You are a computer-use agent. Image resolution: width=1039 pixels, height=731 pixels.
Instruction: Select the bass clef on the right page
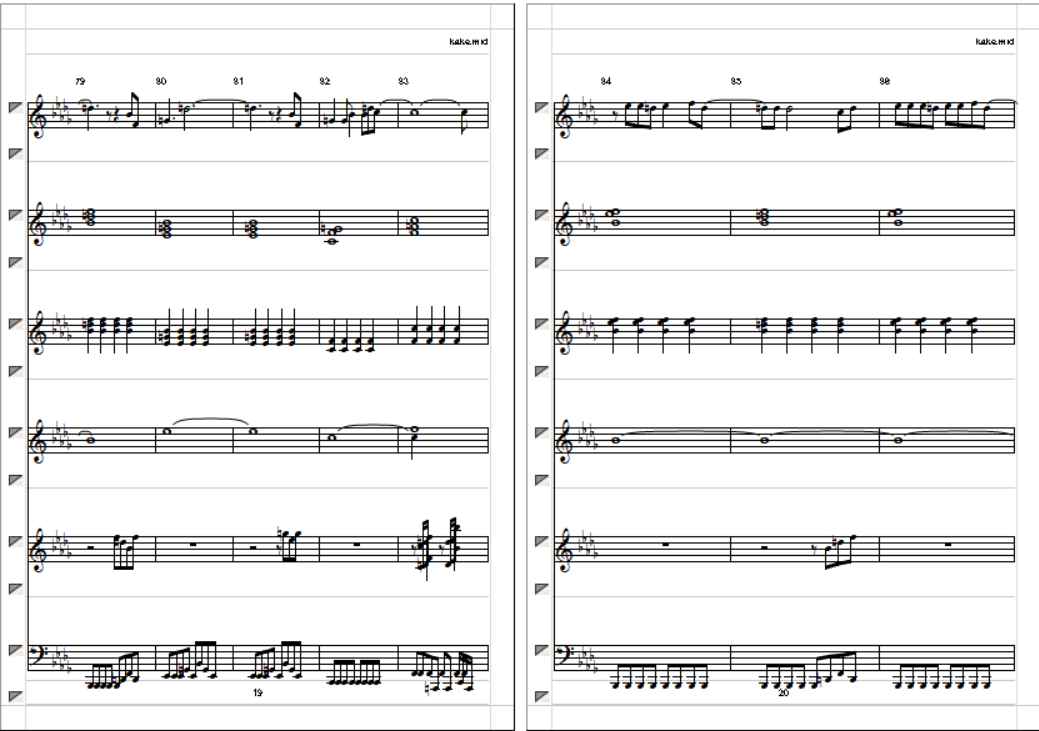[x=564, y=653]
